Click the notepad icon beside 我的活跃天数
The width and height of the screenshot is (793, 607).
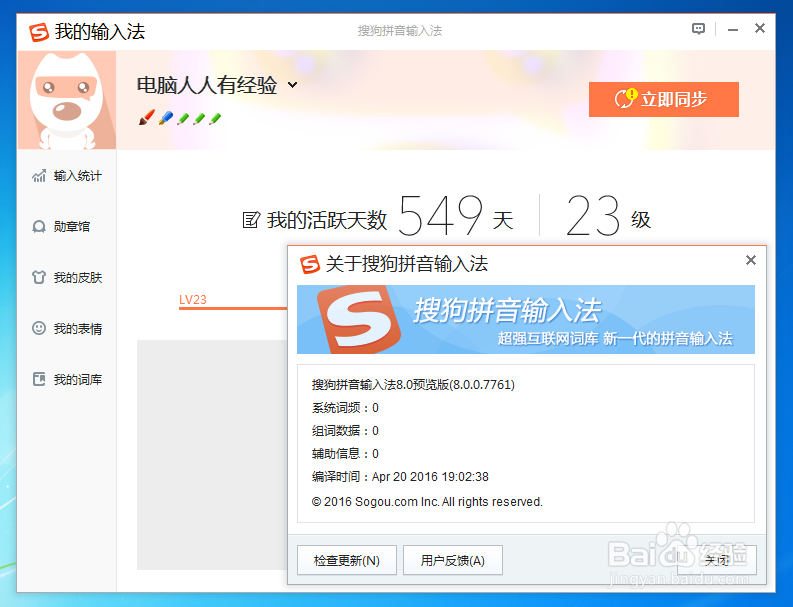(x=251, y=220)
